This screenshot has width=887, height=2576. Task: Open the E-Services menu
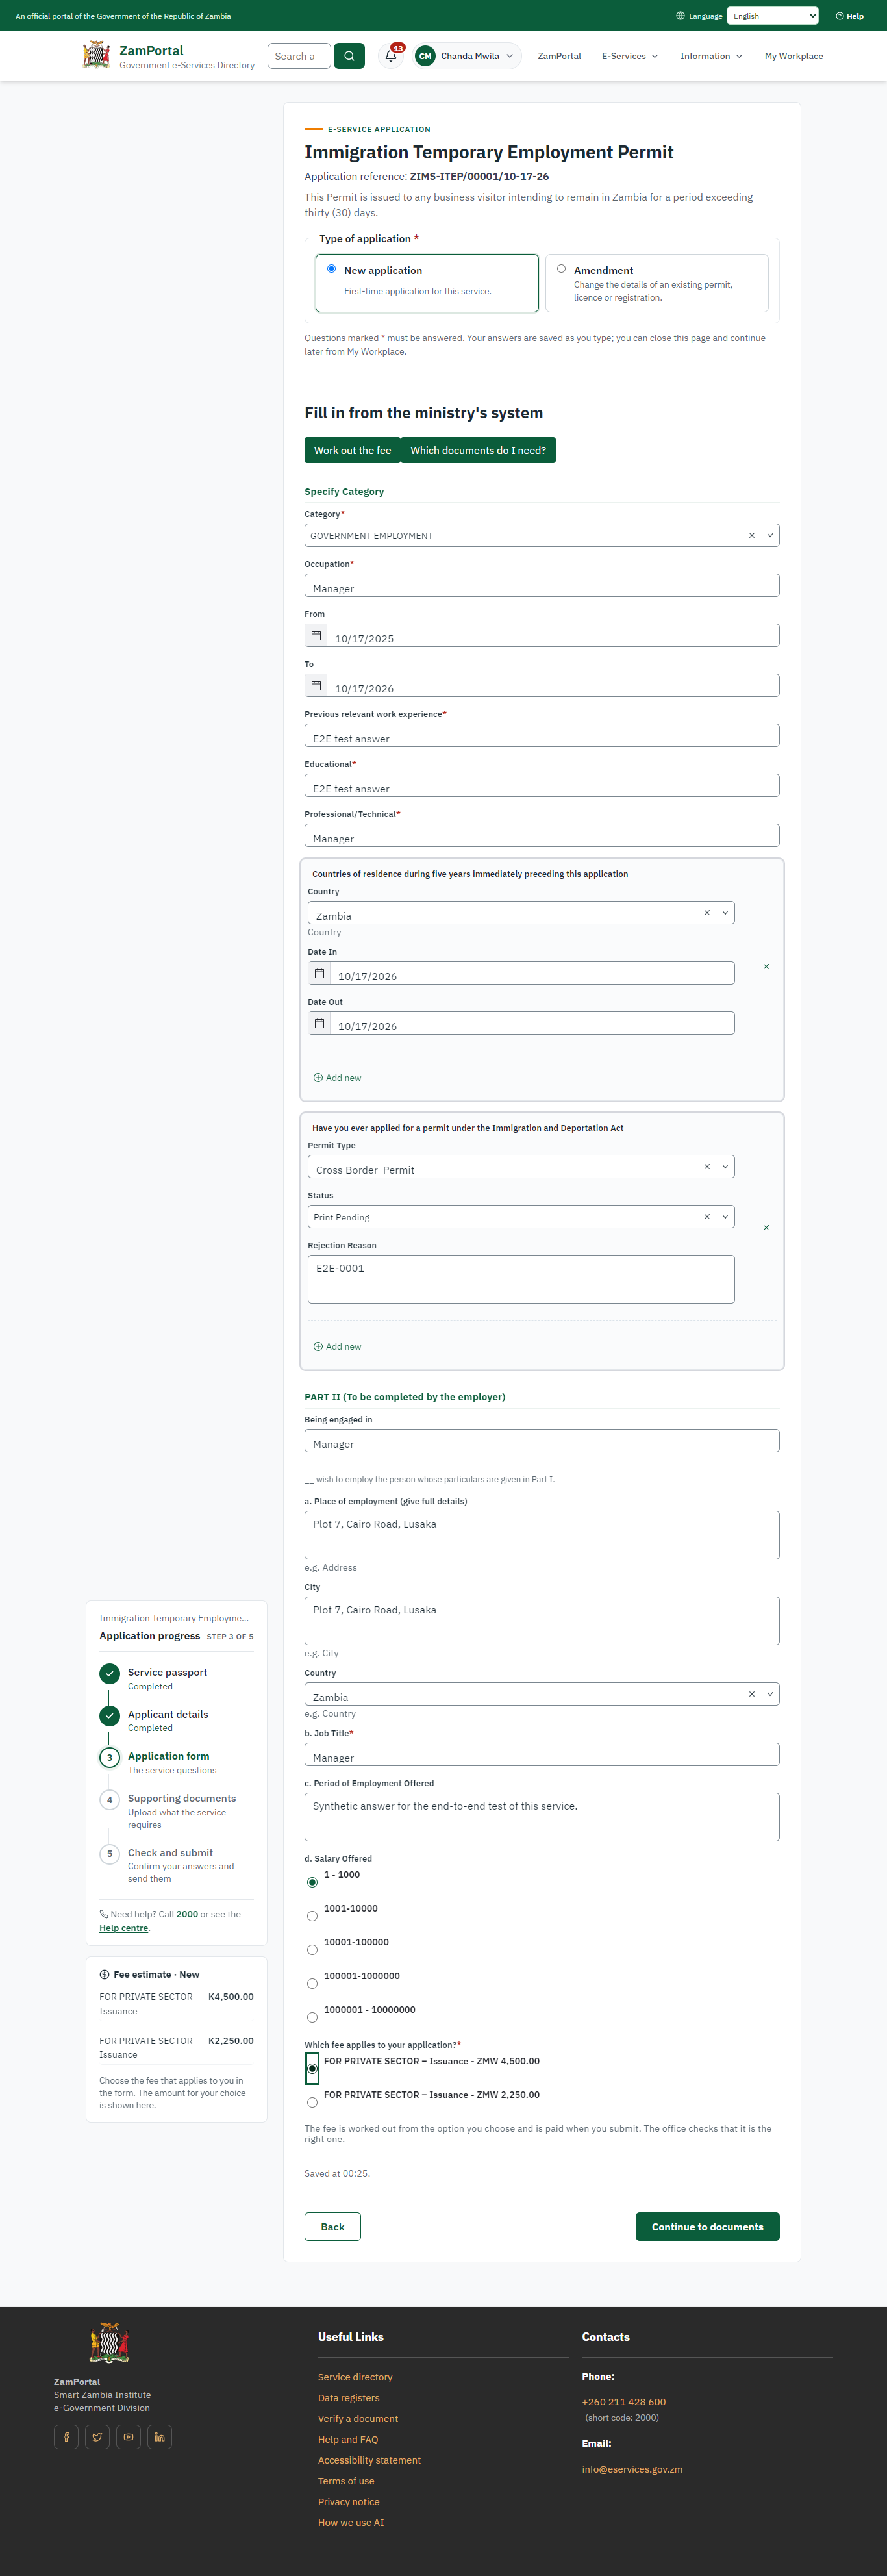pyautogui.click(x=630, y=56)
